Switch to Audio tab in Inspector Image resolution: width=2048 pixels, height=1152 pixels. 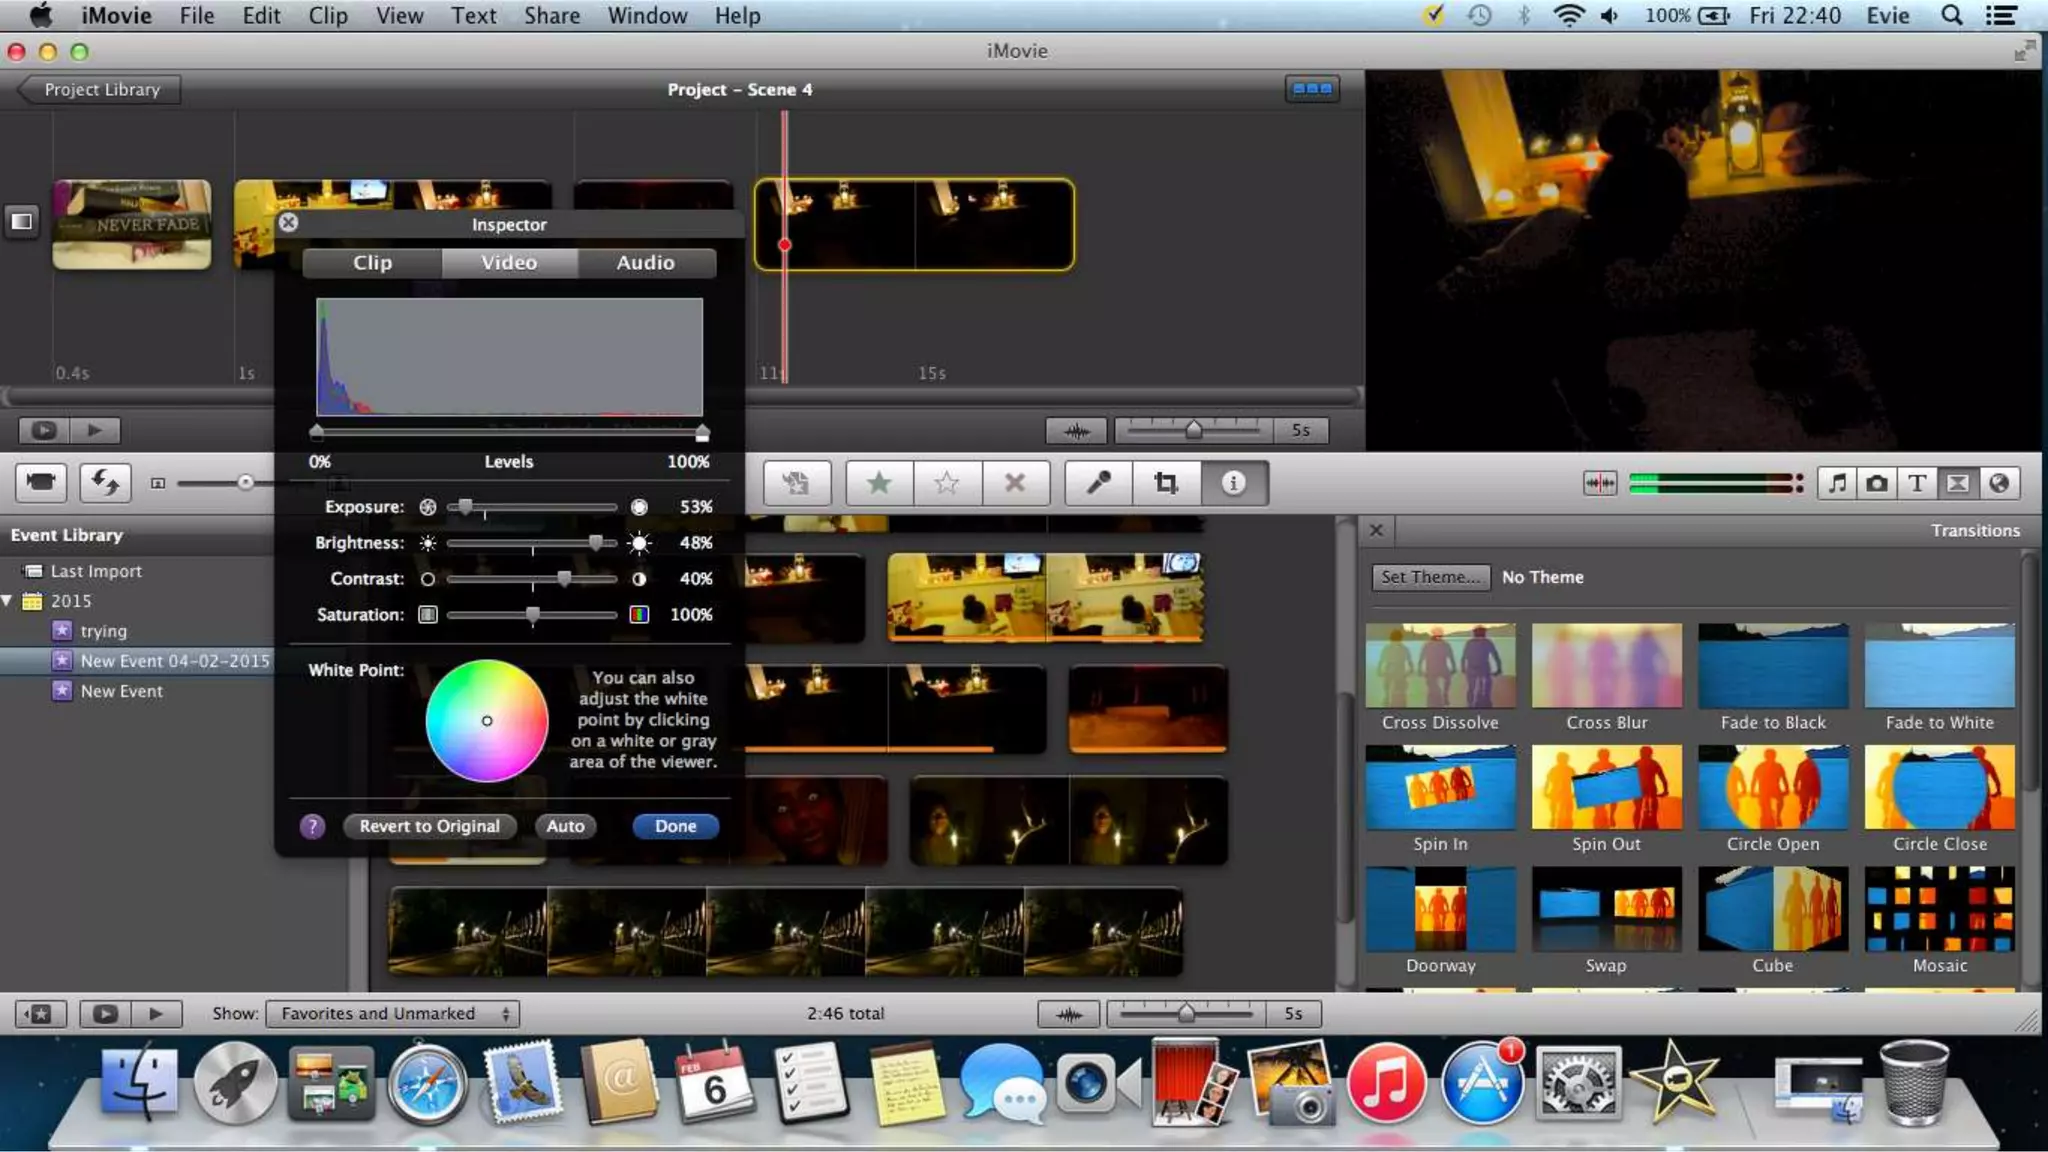pos(646,262)
